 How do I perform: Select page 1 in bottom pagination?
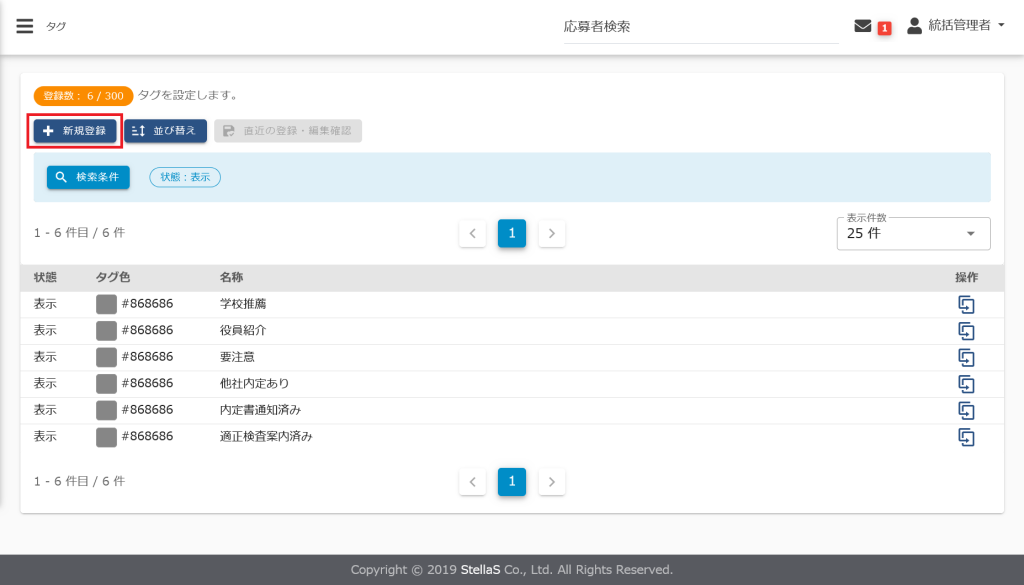[512, 482]
